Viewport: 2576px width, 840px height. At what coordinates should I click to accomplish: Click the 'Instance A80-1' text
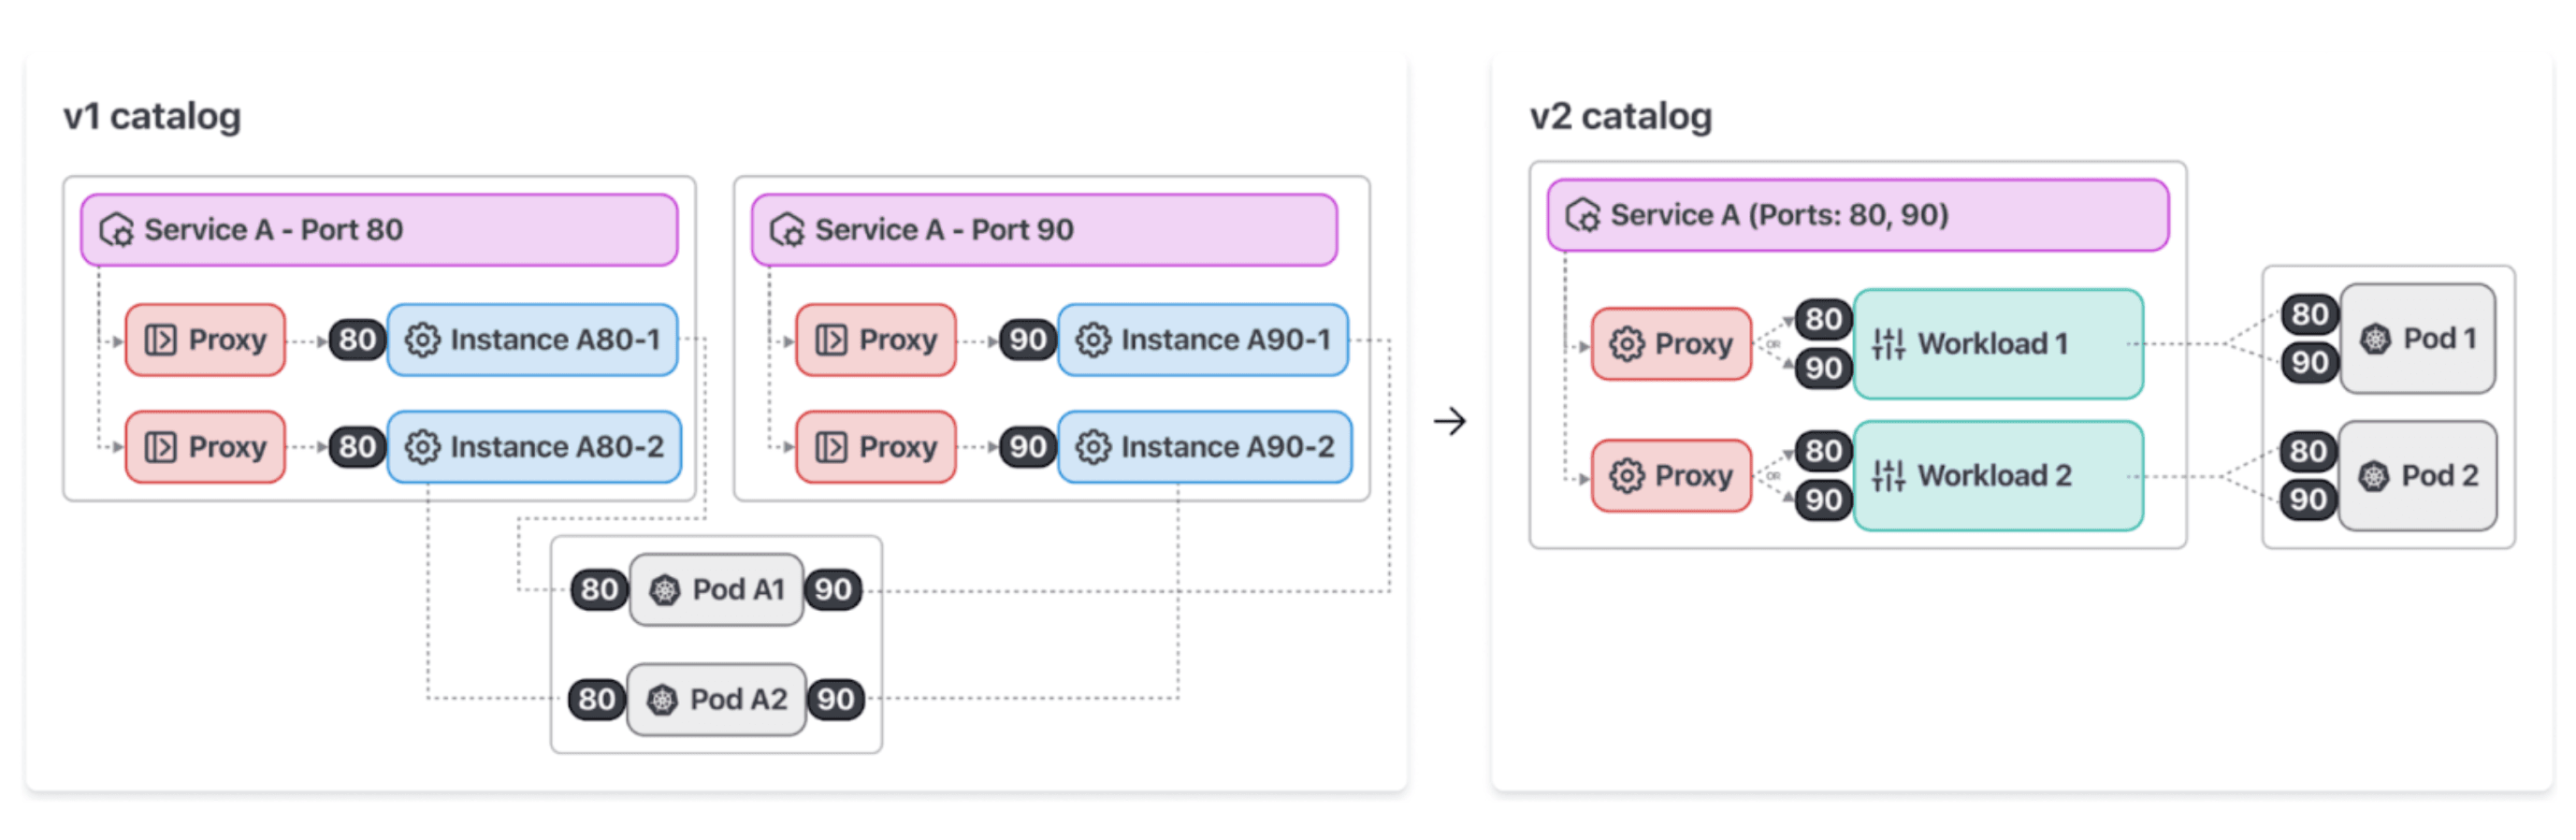click(555, 340)
